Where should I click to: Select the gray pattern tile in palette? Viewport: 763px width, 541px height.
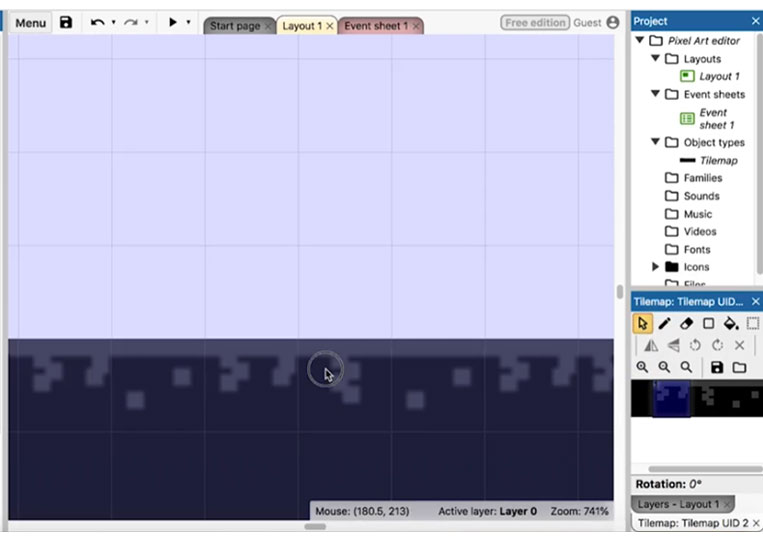point(708,398)
